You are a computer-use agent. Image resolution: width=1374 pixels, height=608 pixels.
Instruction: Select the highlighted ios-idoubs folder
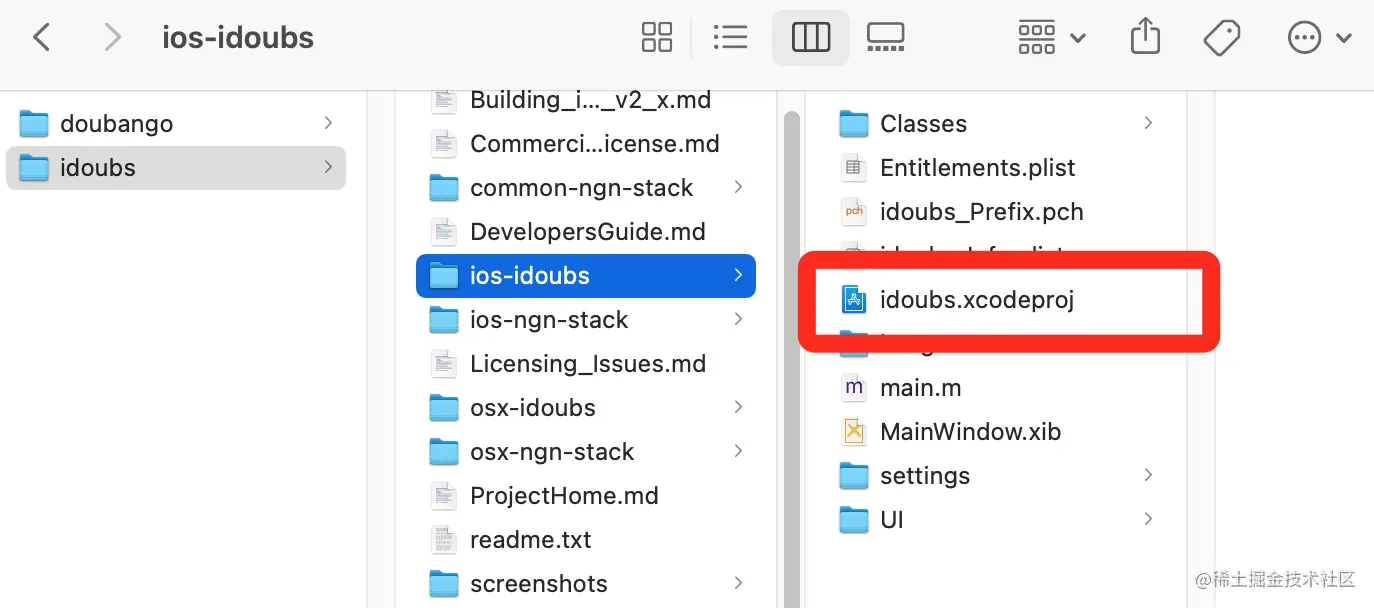tap(586, 276)
